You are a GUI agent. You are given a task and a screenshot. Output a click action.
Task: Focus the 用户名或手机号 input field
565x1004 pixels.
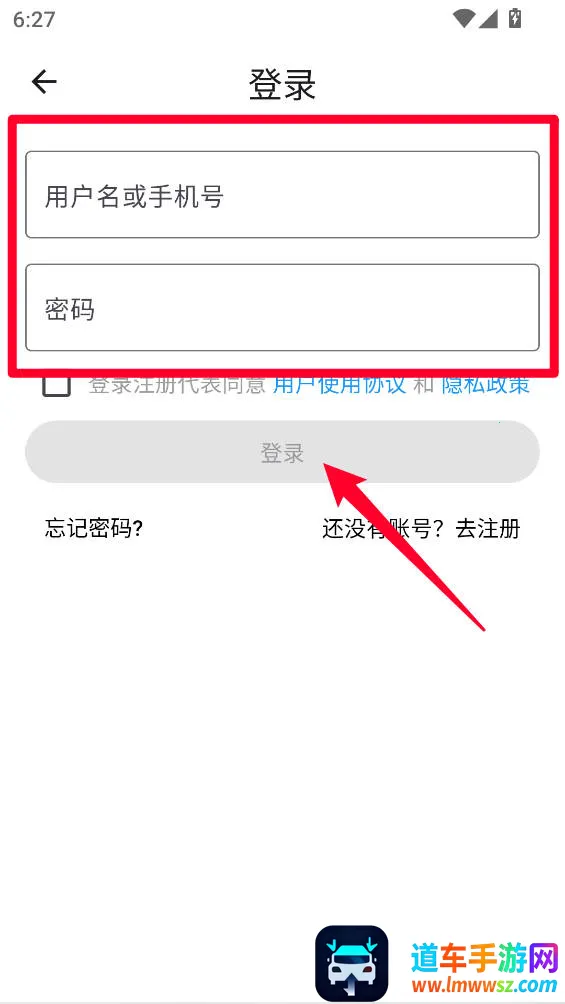[282, 195]
